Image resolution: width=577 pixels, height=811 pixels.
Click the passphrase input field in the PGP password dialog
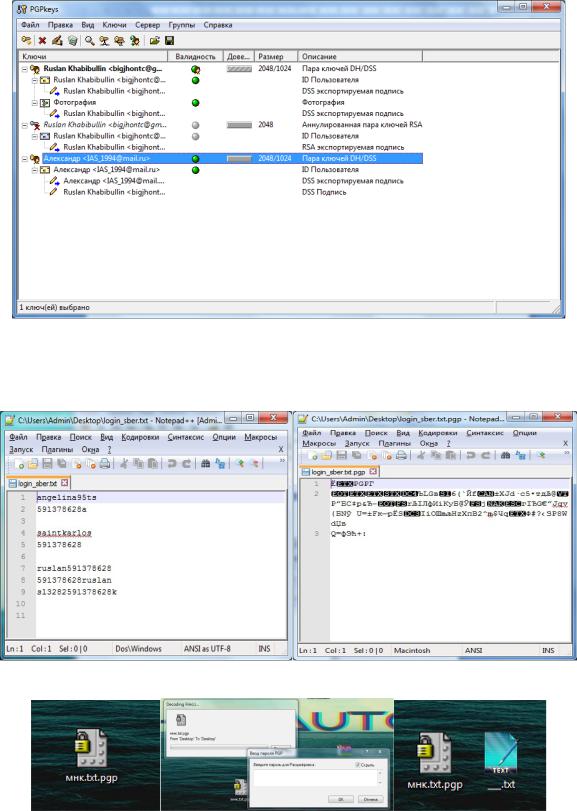317,778
